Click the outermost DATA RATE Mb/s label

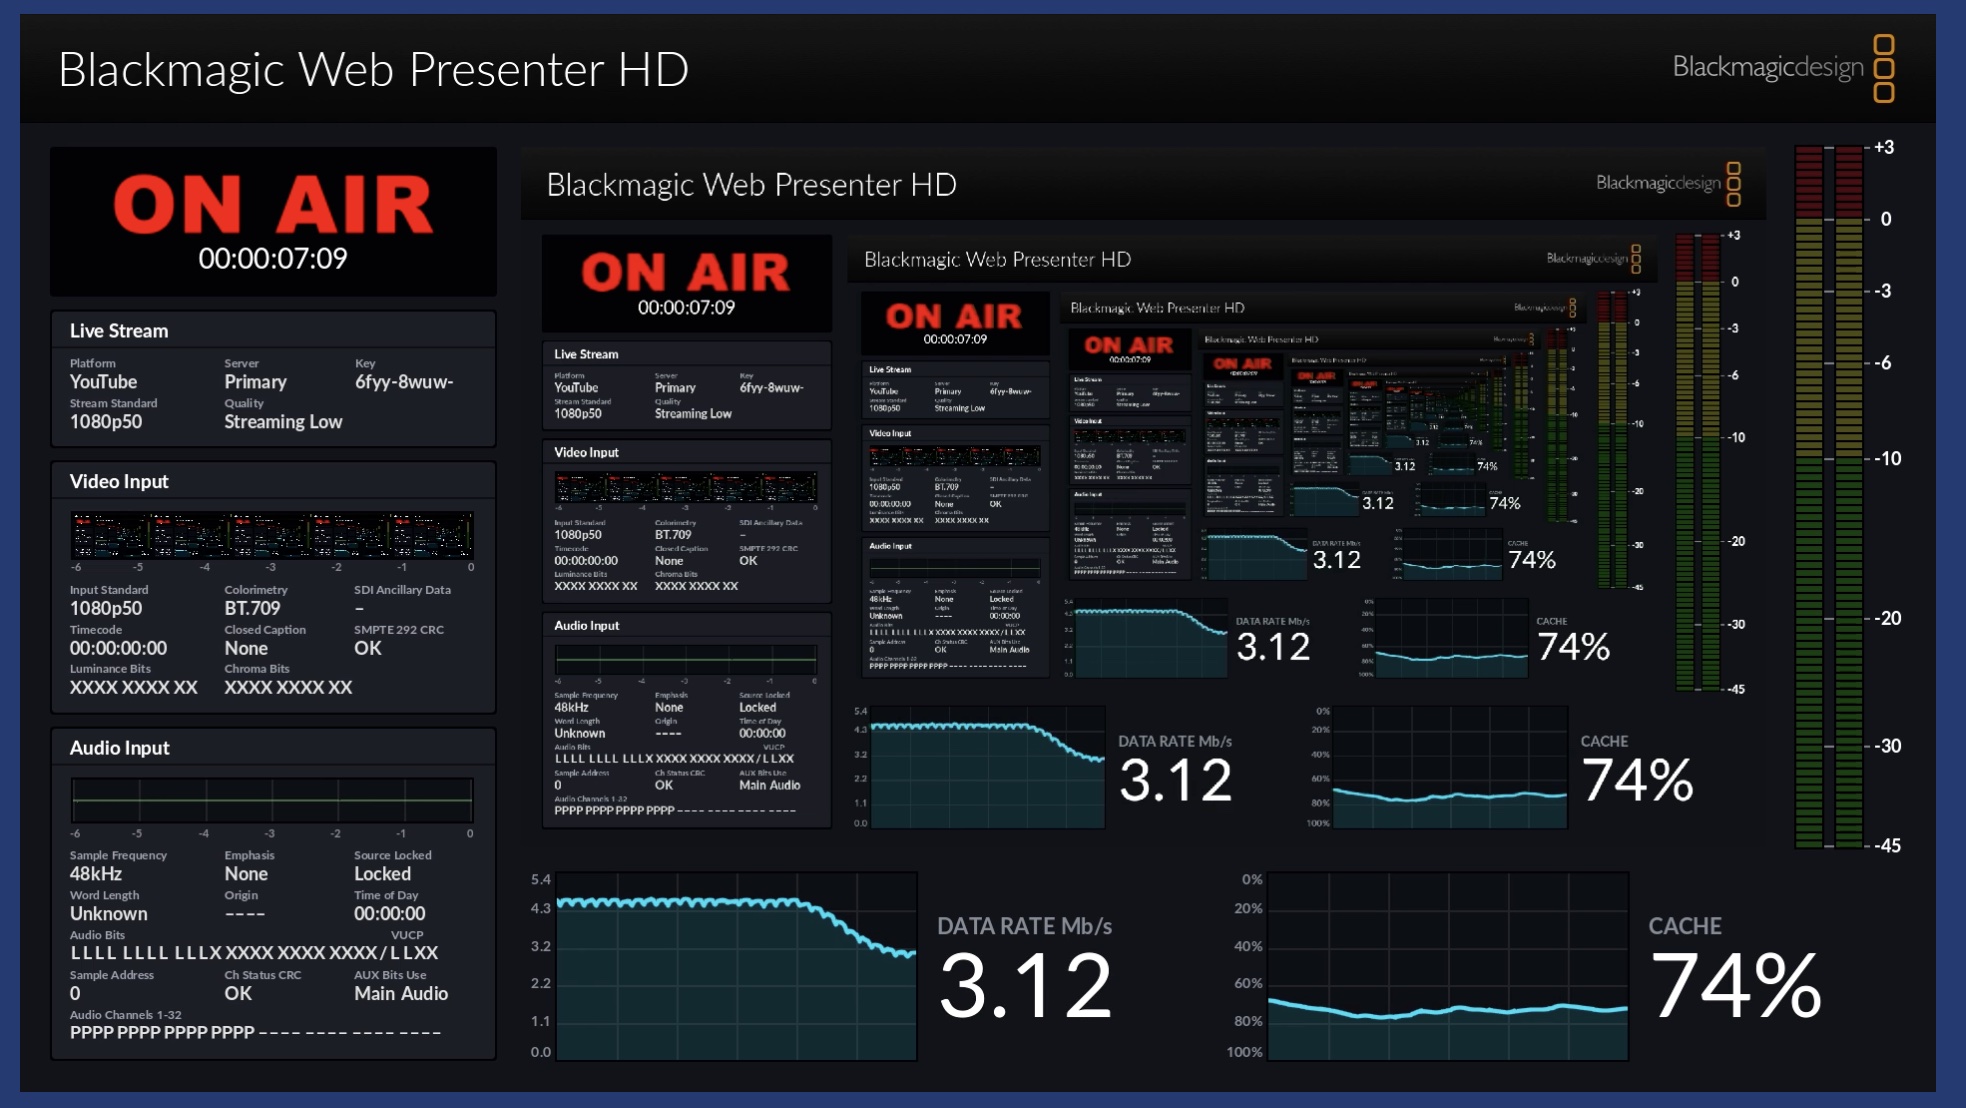1024,926
